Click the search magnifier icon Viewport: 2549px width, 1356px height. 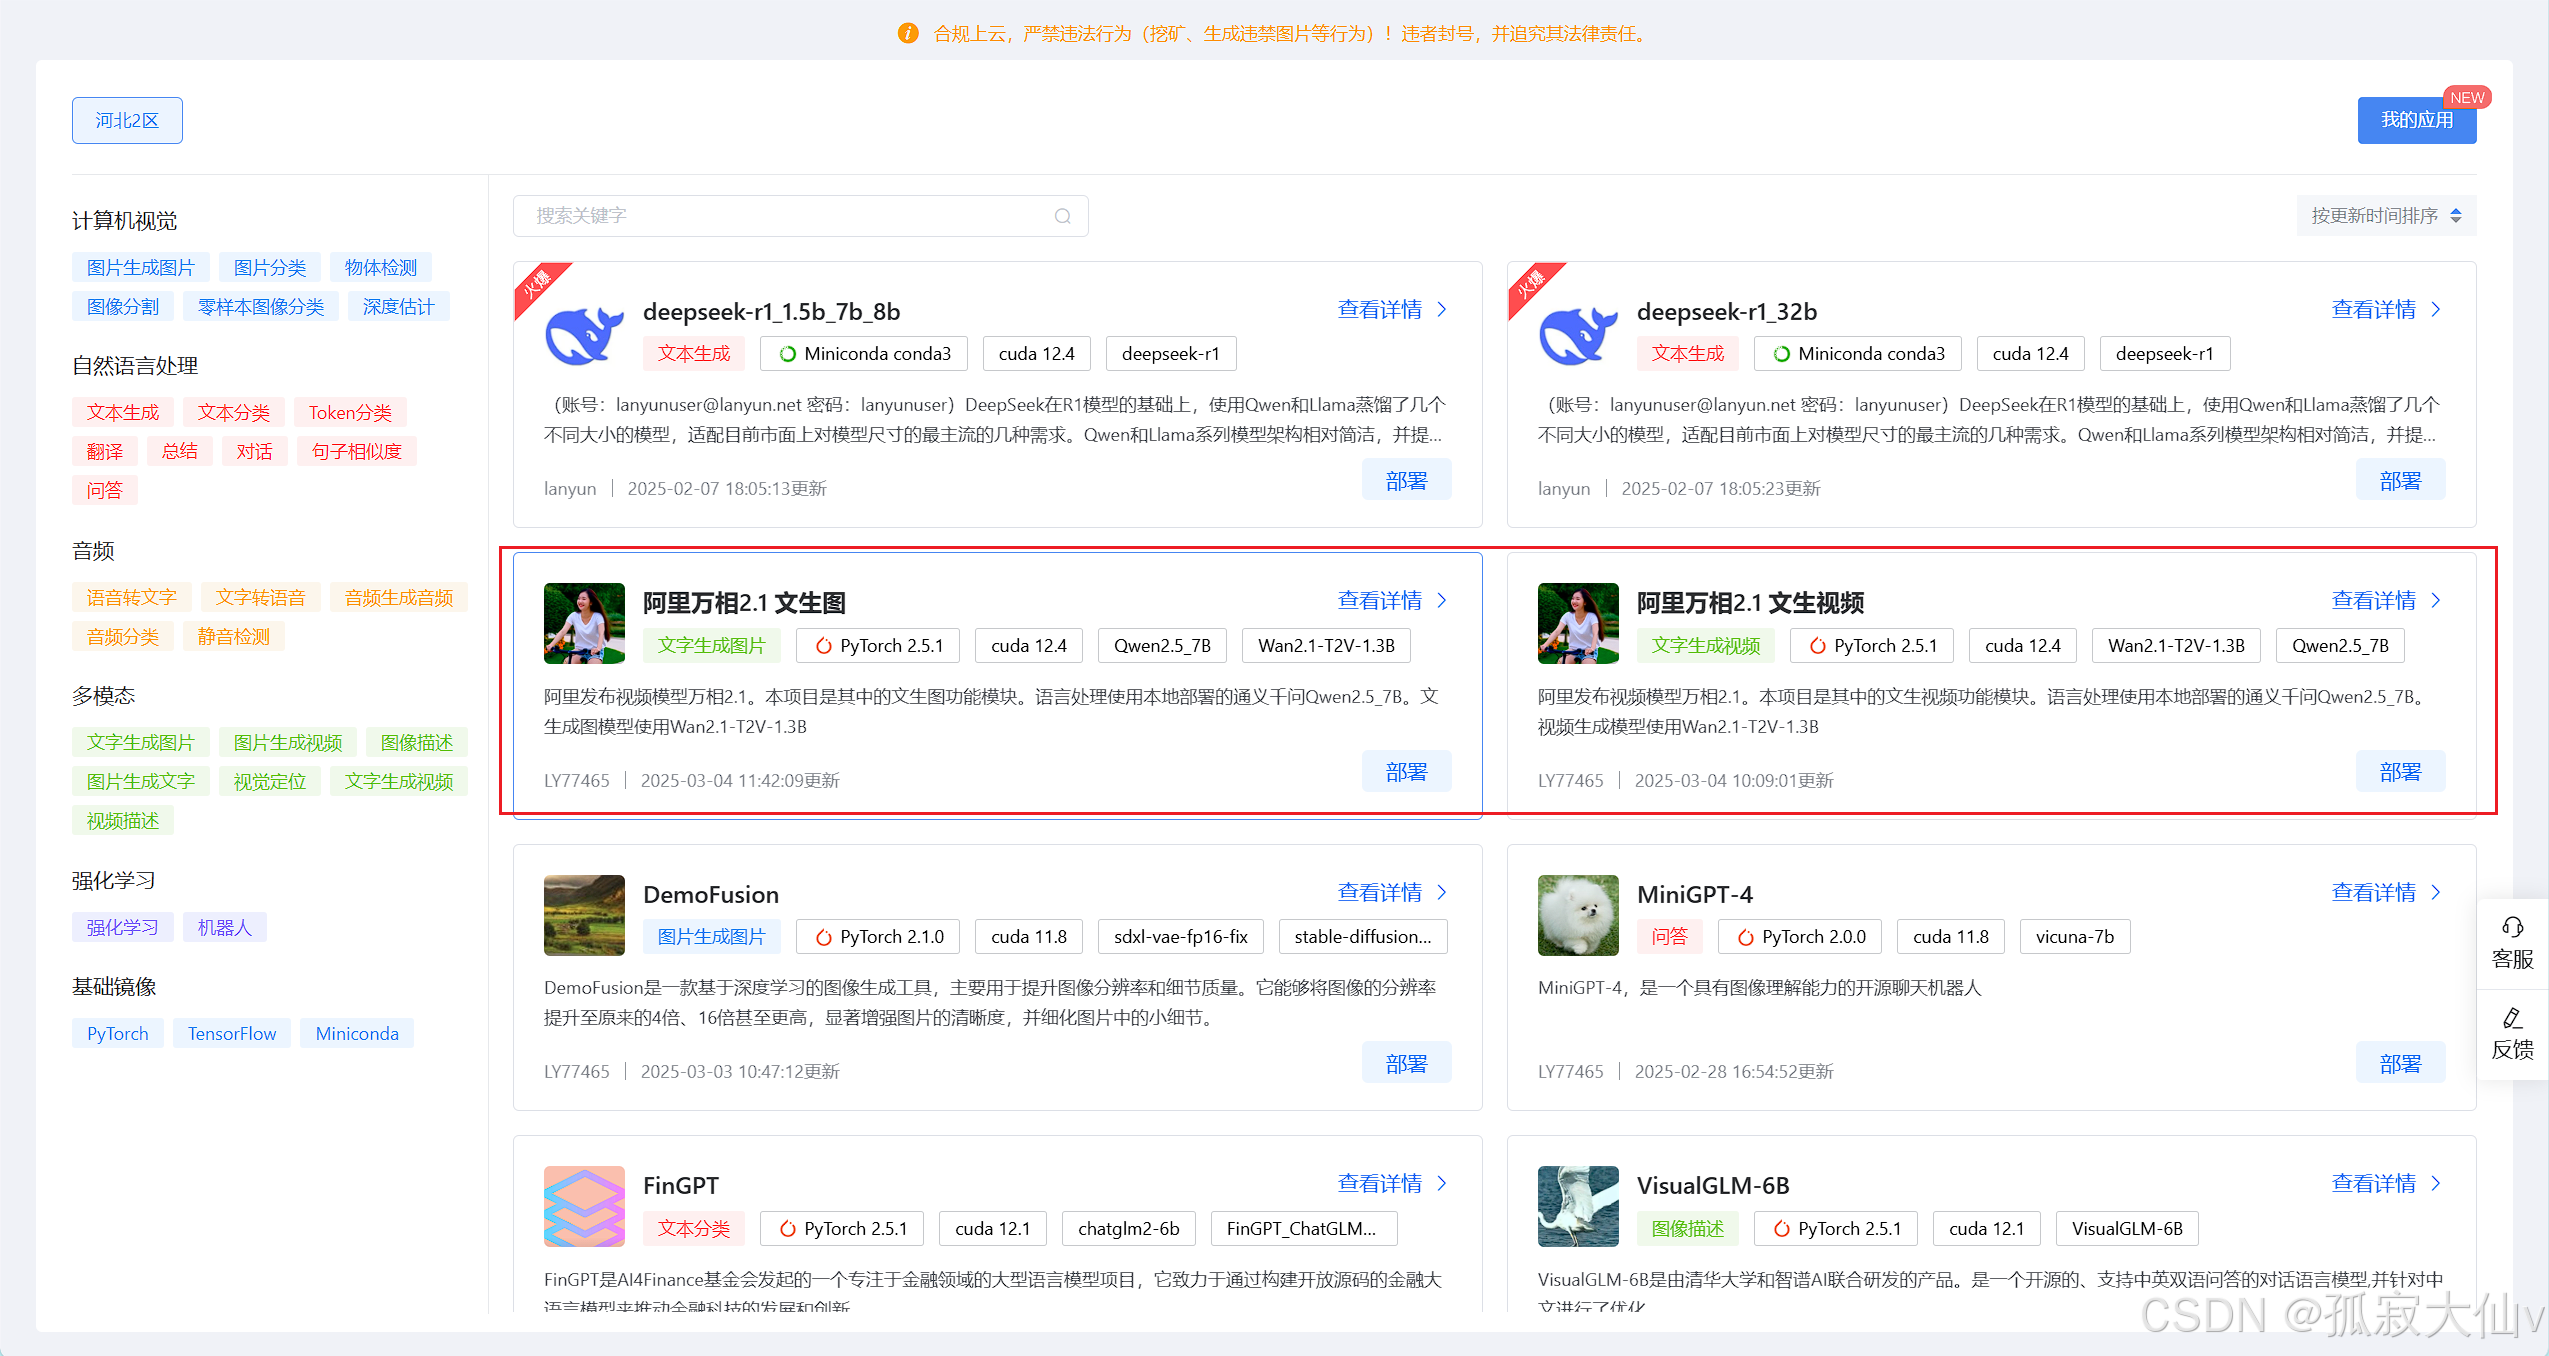(1062, 216)
